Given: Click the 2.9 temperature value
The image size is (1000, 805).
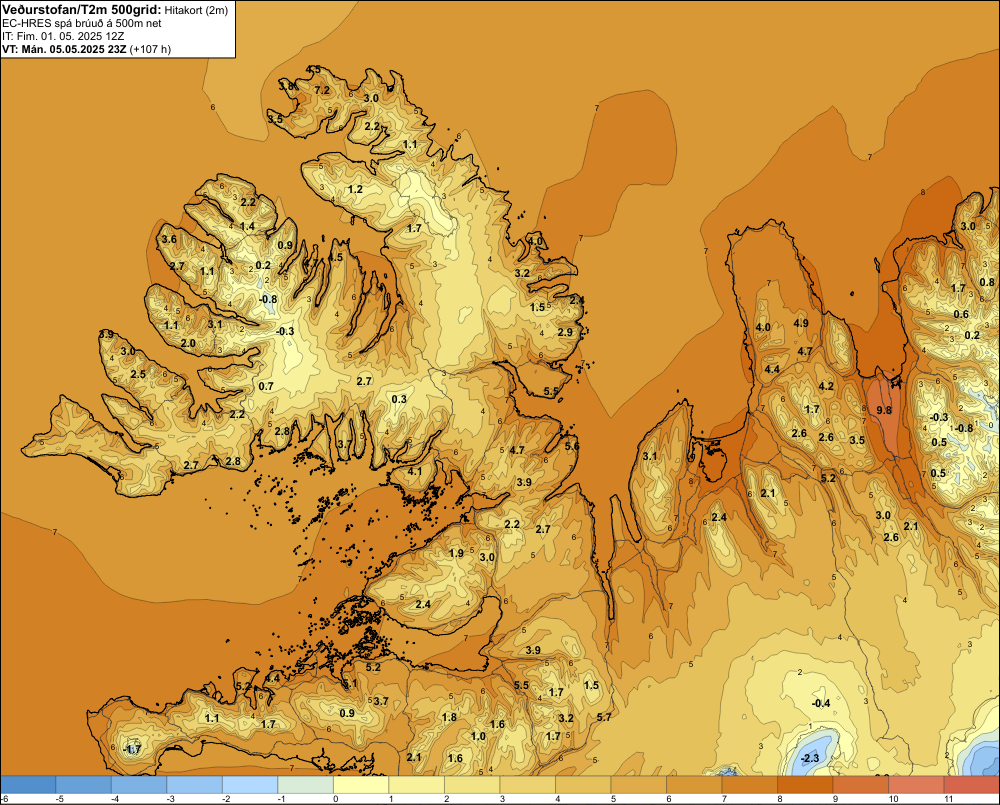Looking at the screenshot, I should point(565,332).
